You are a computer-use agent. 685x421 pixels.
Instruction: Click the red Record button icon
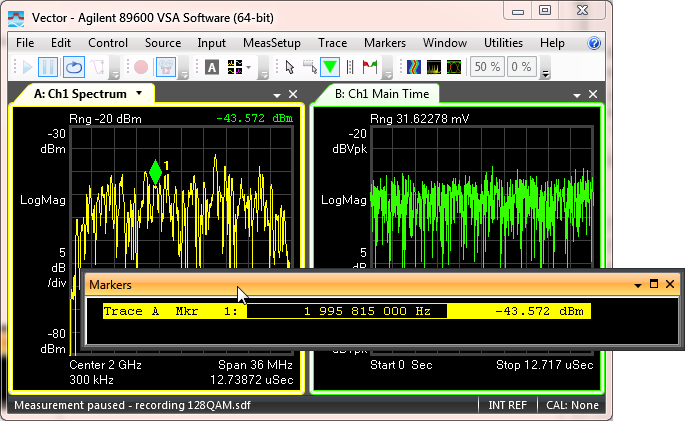[141, 67]
